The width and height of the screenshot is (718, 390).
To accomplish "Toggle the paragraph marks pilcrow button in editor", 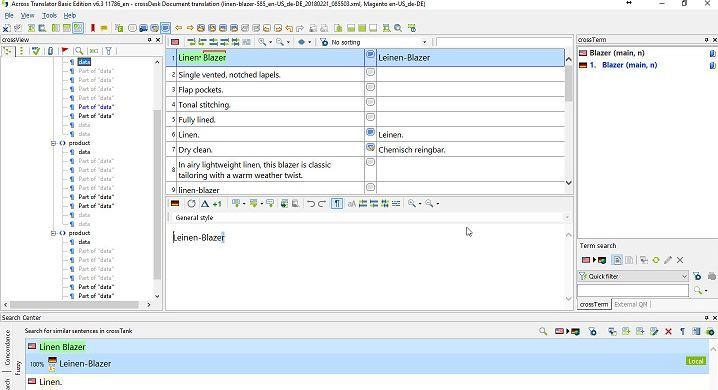I will pyautogui.click(x=337, y=203).
